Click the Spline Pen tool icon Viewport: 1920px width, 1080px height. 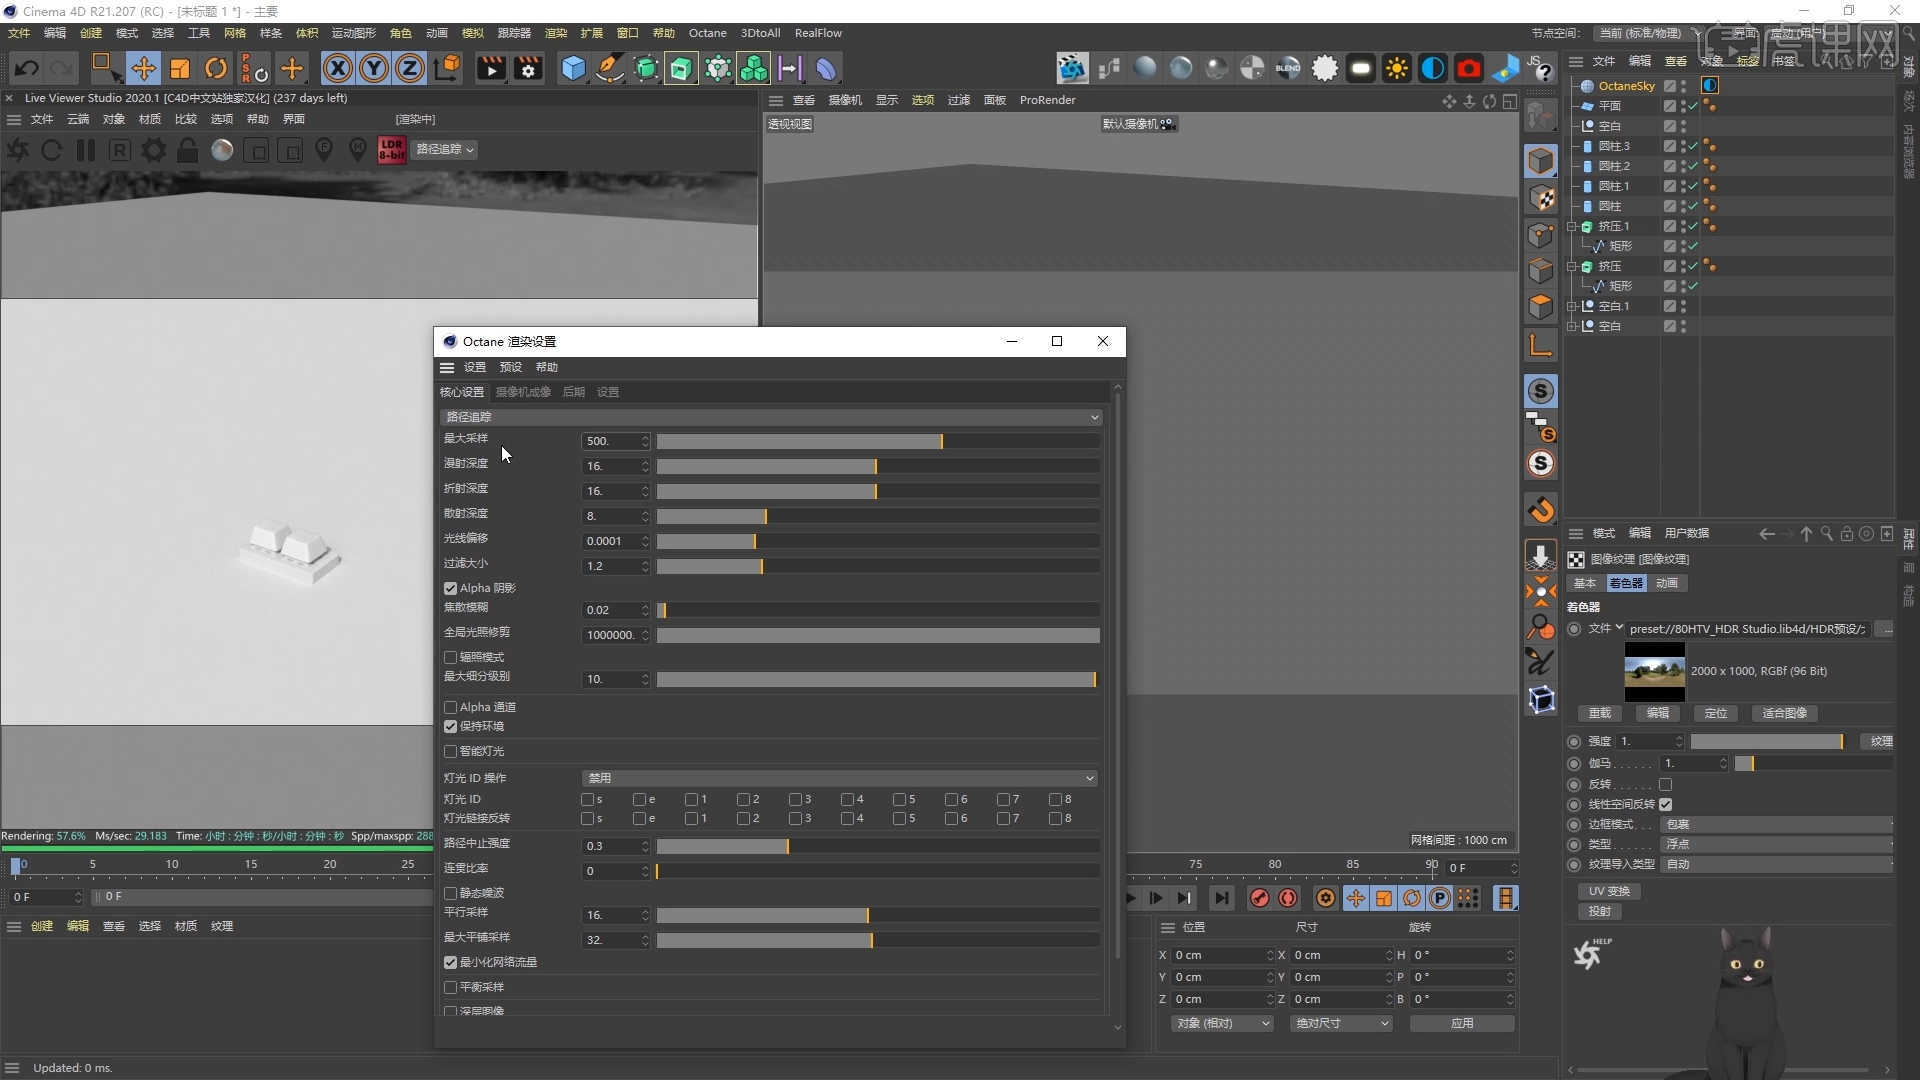[x=609, y=68]
